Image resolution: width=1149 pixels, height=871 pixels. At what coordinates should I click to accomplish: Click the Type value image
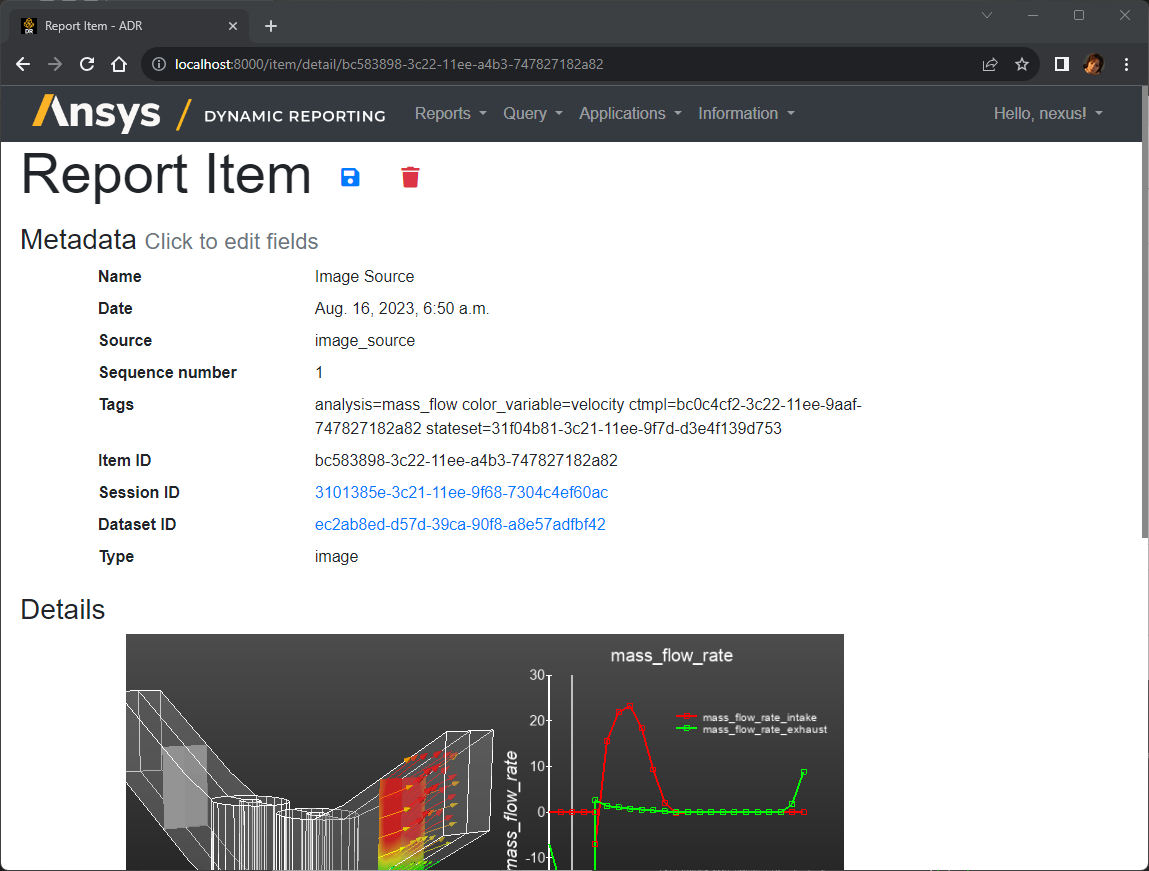(x=336, y=557)
